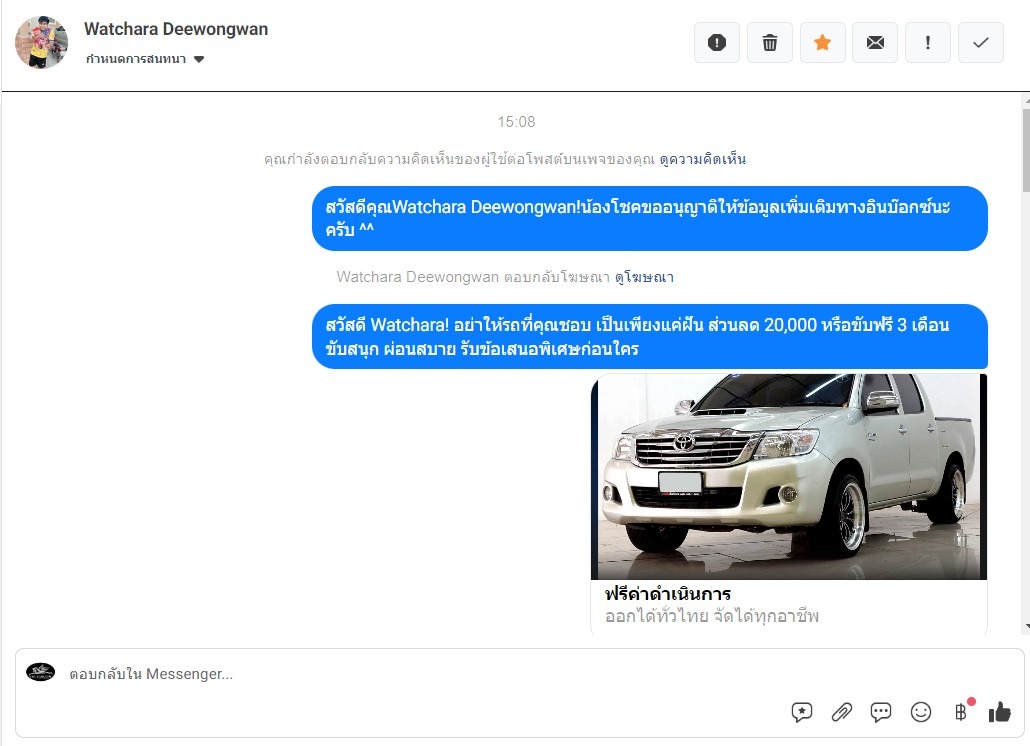
Task: Type in the ตอบกลับใน Messenger reply field
Action: (400, 674)
